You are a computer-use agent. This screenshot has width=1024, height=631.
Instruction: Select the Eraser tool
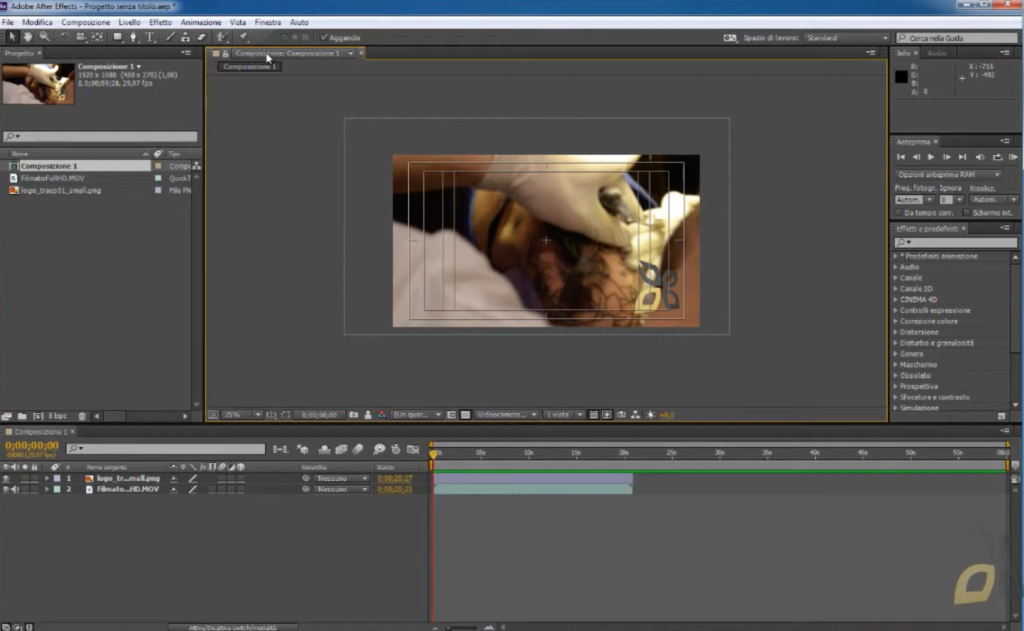[x=202, y=37]
